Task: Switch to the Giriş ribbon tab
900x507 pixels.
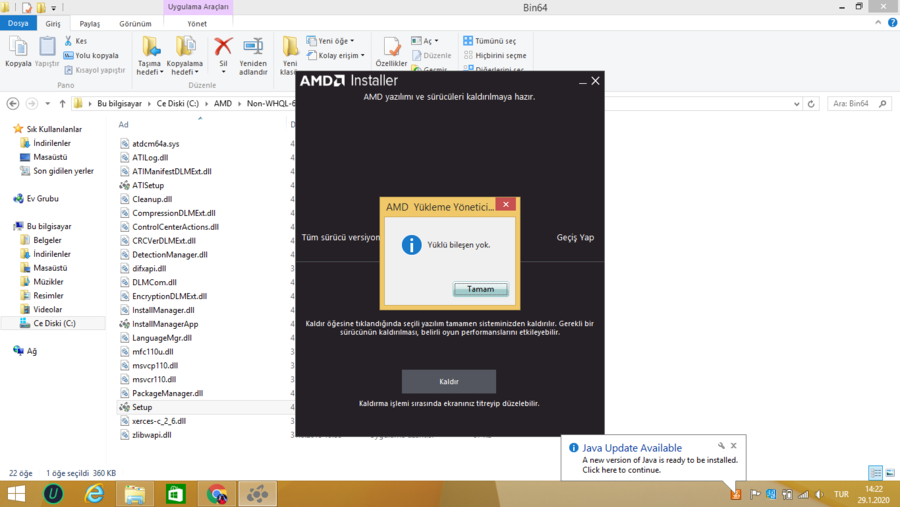Action: [53, 24]
